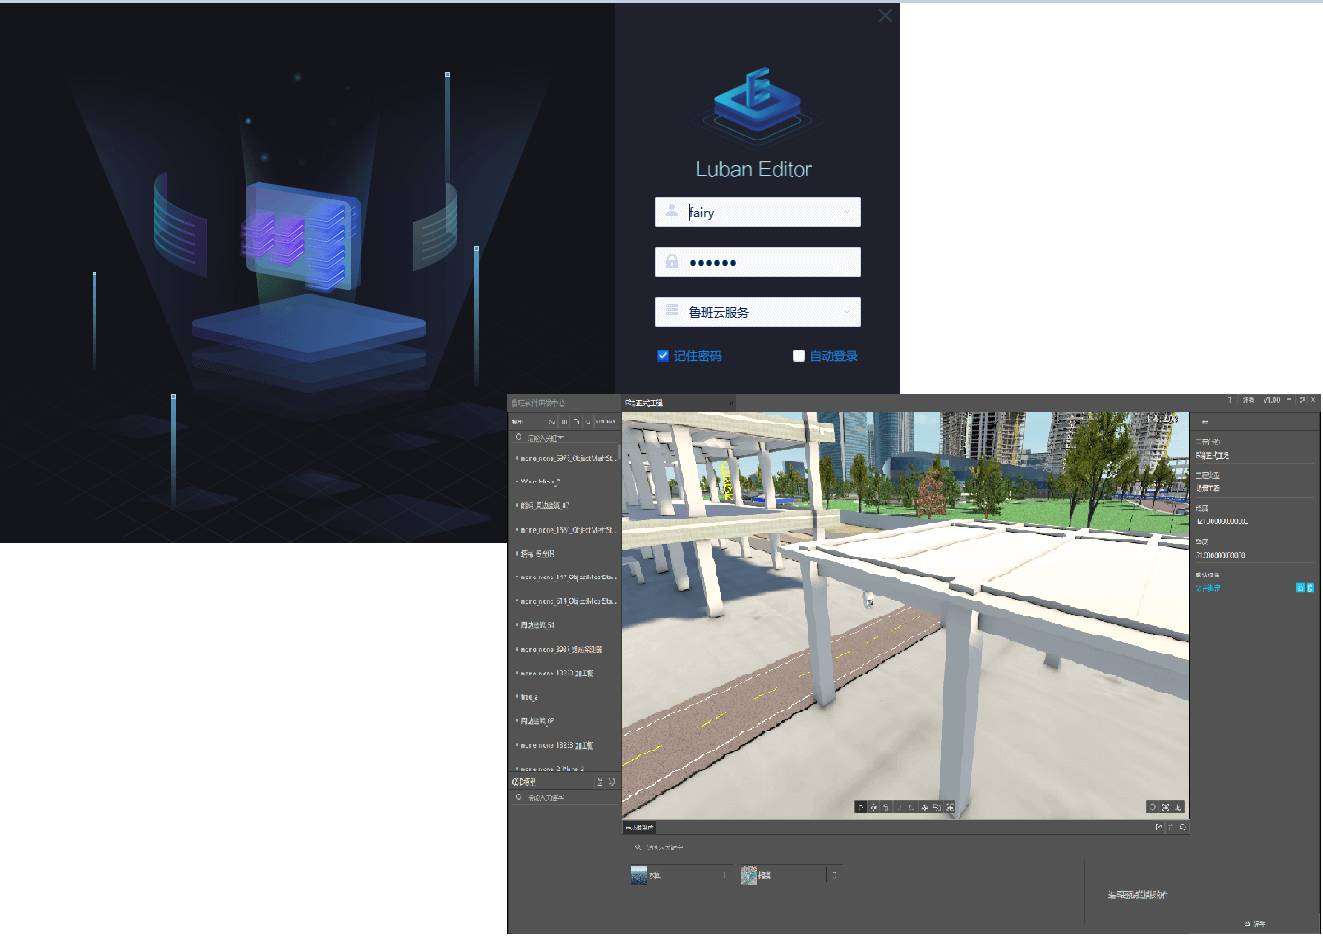
Task: Select the third viewport toolbar icon
Action: pyautogui.click(x=886, y=807)
